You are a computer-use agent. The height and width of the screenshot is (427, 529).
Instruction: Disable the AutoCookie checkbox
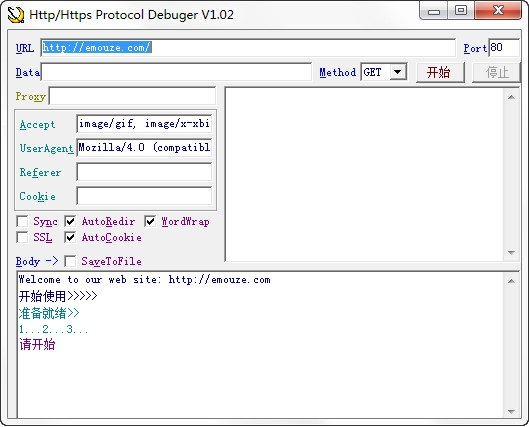(x=70, y=237)
